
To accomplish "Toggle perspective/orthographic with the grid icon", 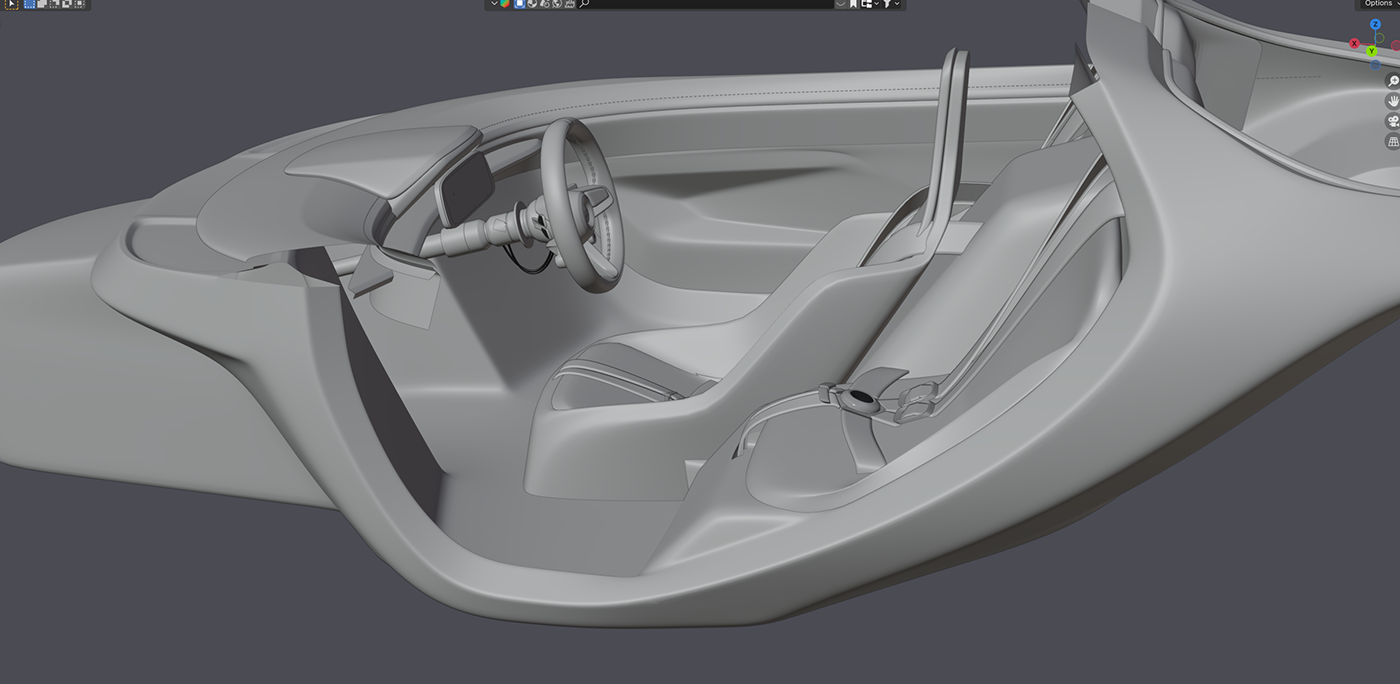I will tap(1392, 141).
